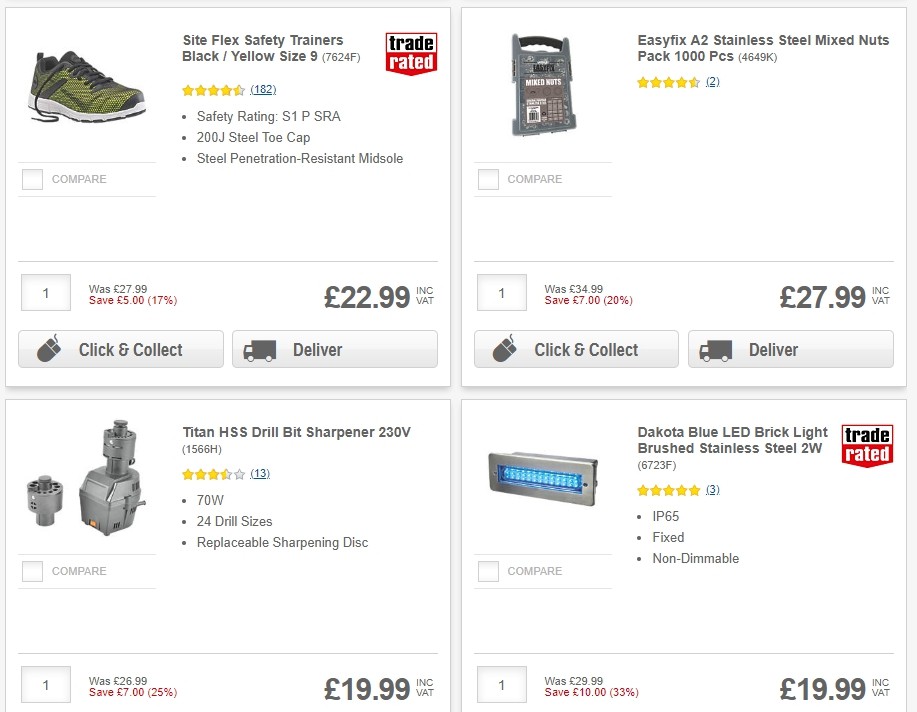The image size is (917, 712).
Task: Open the 13 reviews link for Titan sharpener
Action: pos(260,473)
